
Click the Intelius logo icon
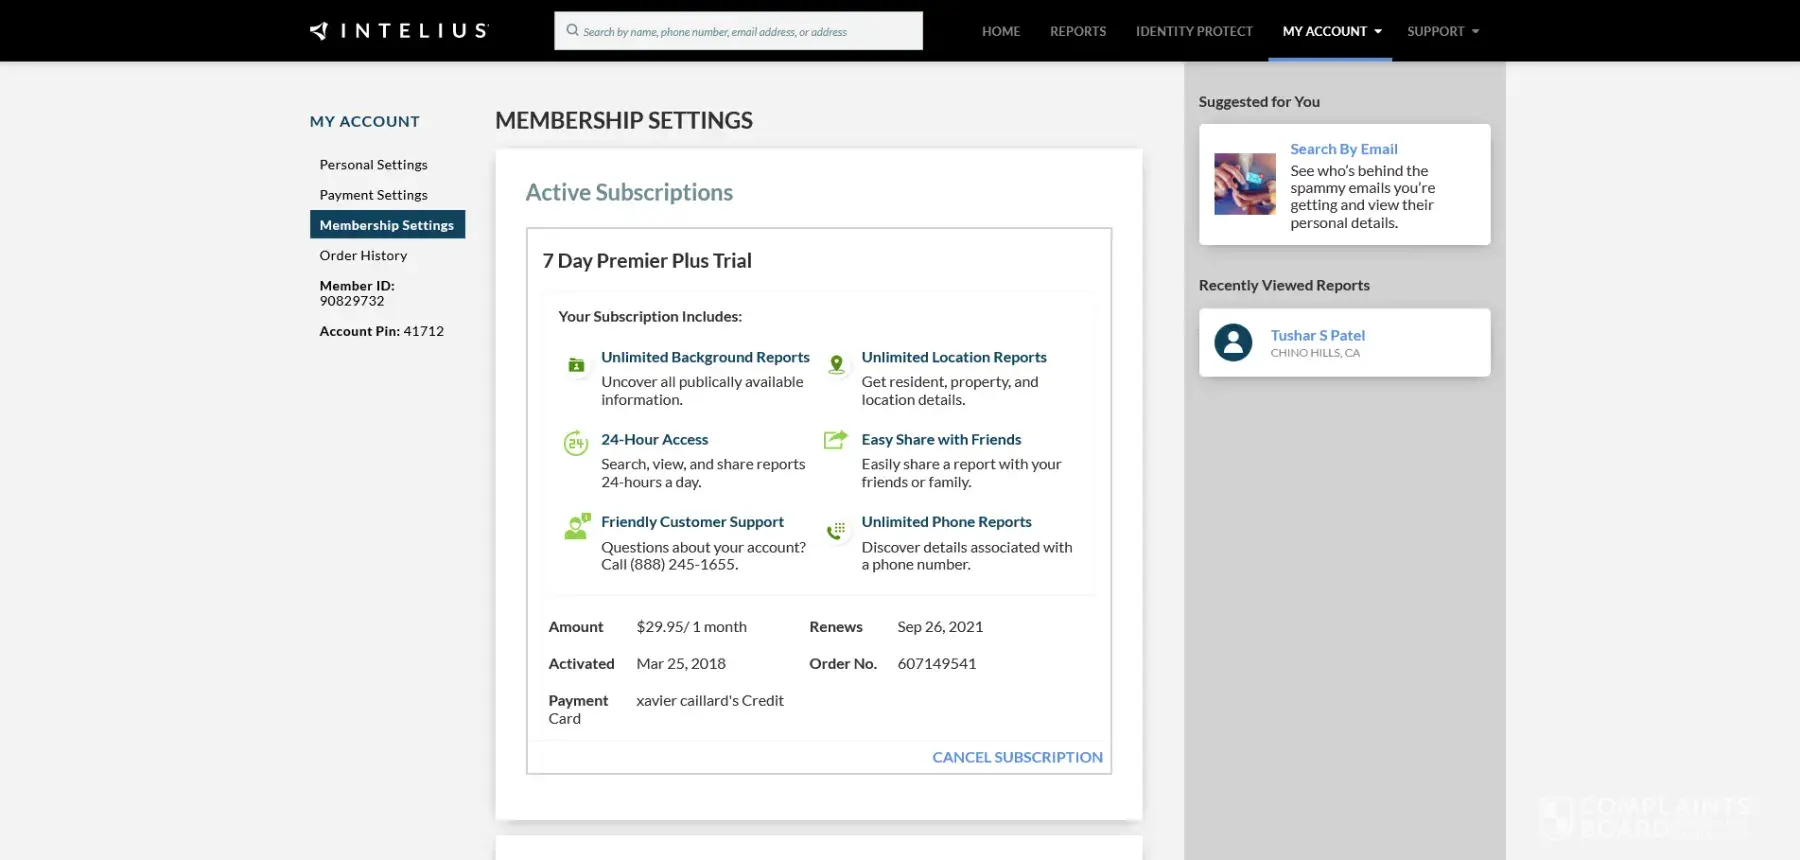click(320, 31)
